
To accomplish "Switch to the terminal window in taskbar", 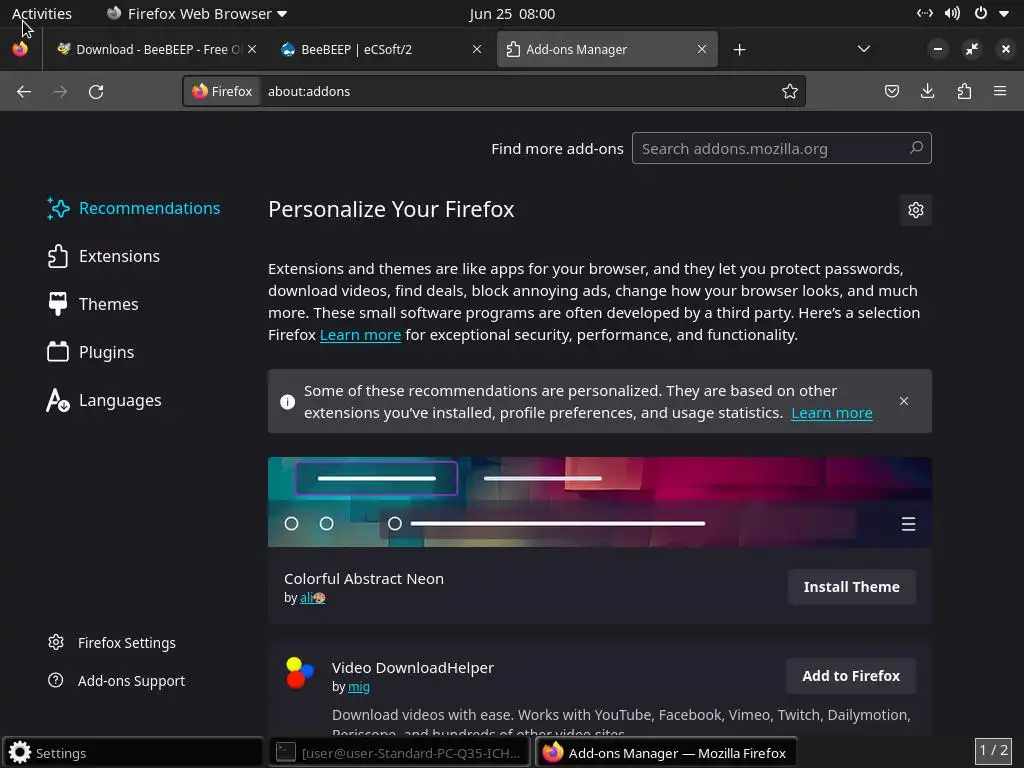I will pyautogui.click(x=400, y=753).
